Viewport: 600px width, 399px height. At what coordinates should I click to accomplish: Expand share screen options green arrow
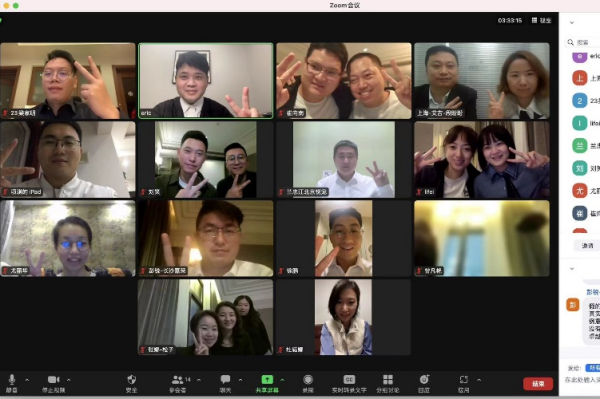tap(282, 380)
